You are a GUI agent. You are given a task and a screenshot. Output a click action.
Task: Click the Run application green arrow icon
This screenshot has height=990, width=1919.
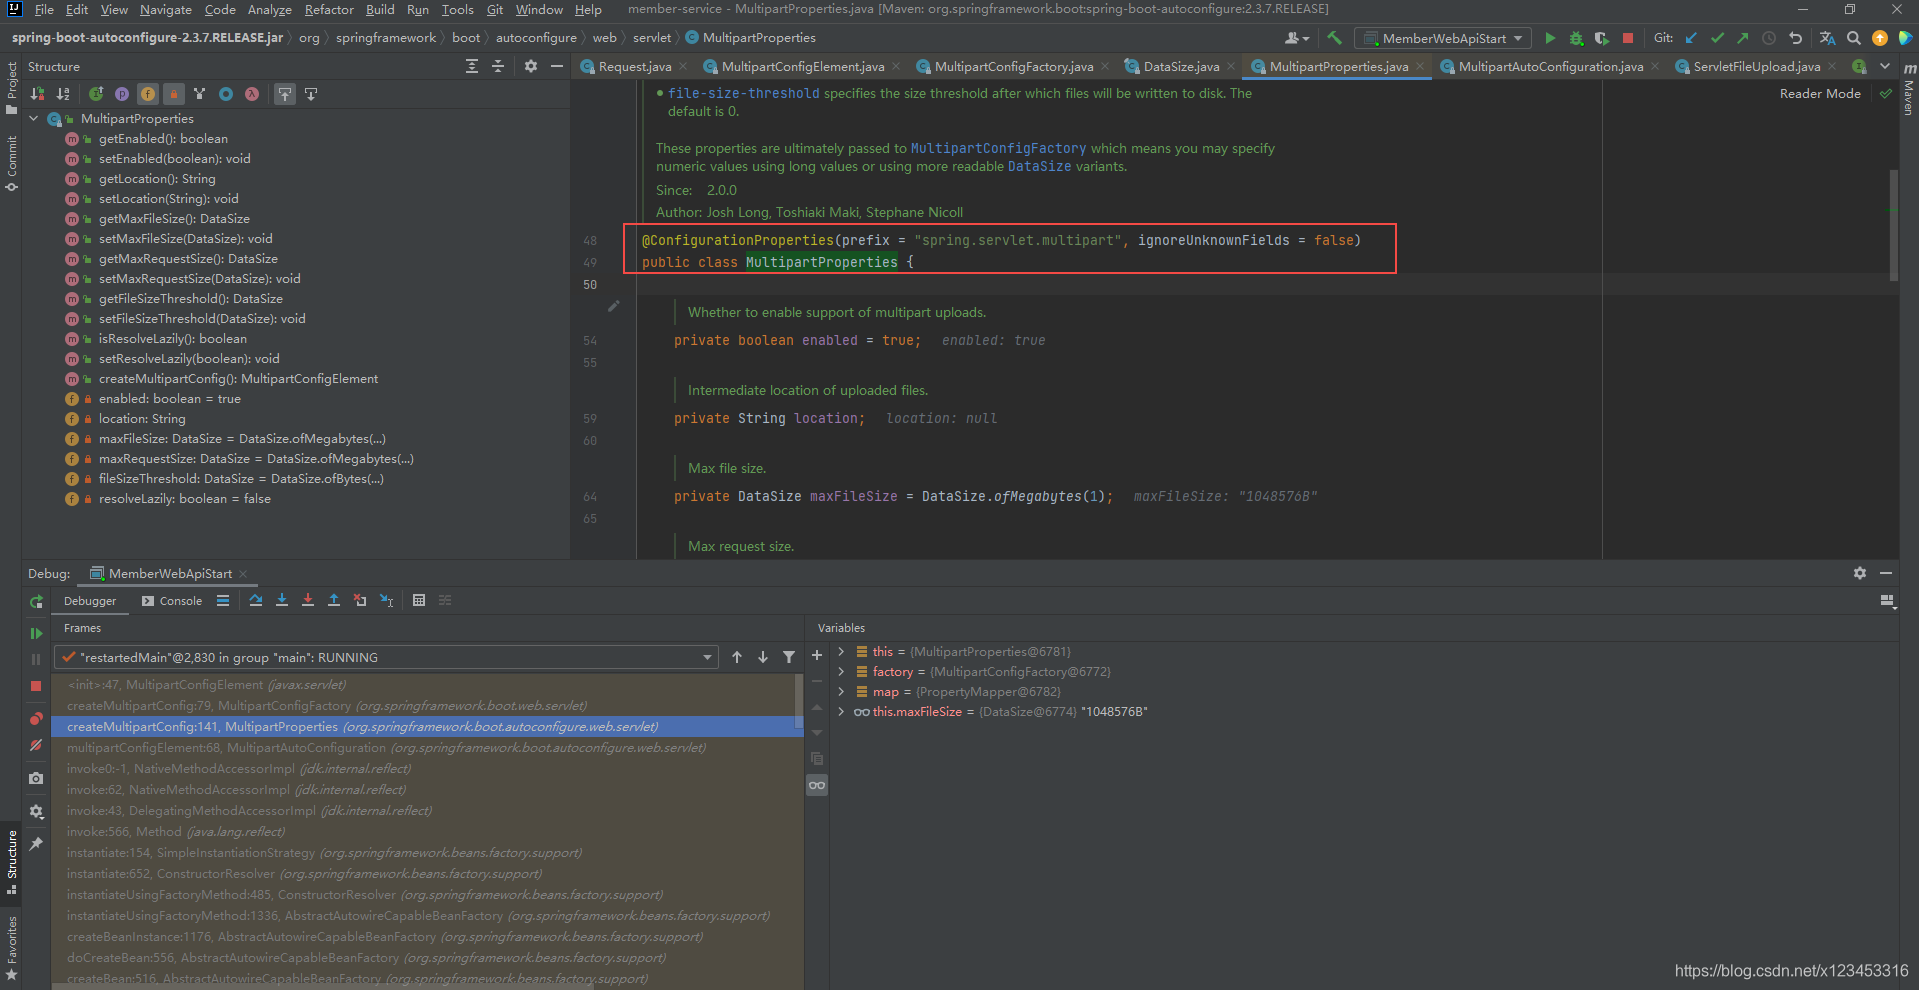[1550, 38]
